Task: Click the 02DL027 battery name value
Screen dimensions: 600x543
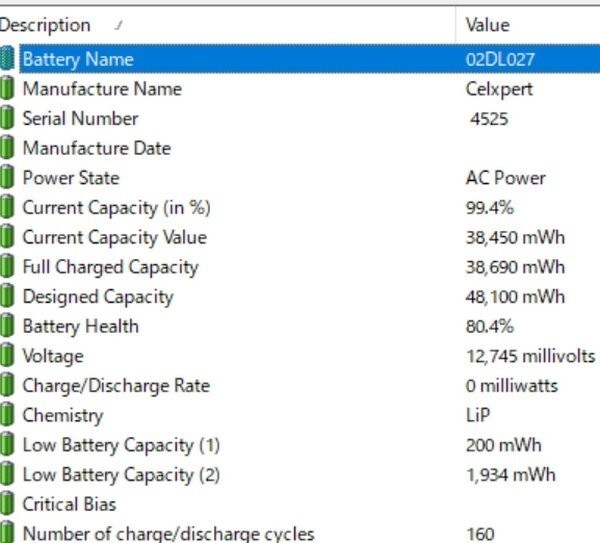Action: (500, 60)
